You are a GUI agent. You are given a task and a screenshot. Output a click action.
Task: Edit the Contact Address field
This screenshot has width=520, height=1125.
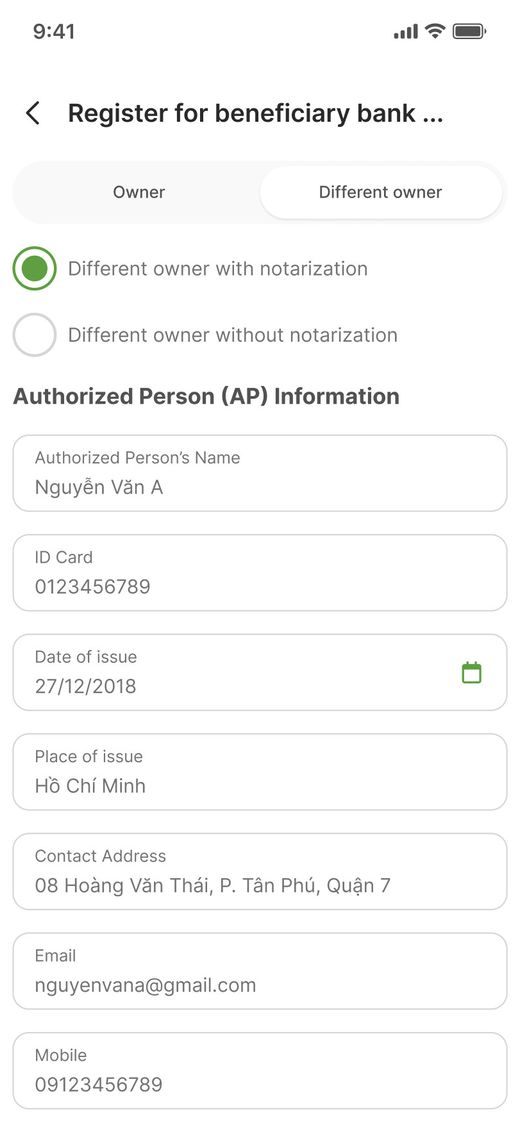point(260,872)
